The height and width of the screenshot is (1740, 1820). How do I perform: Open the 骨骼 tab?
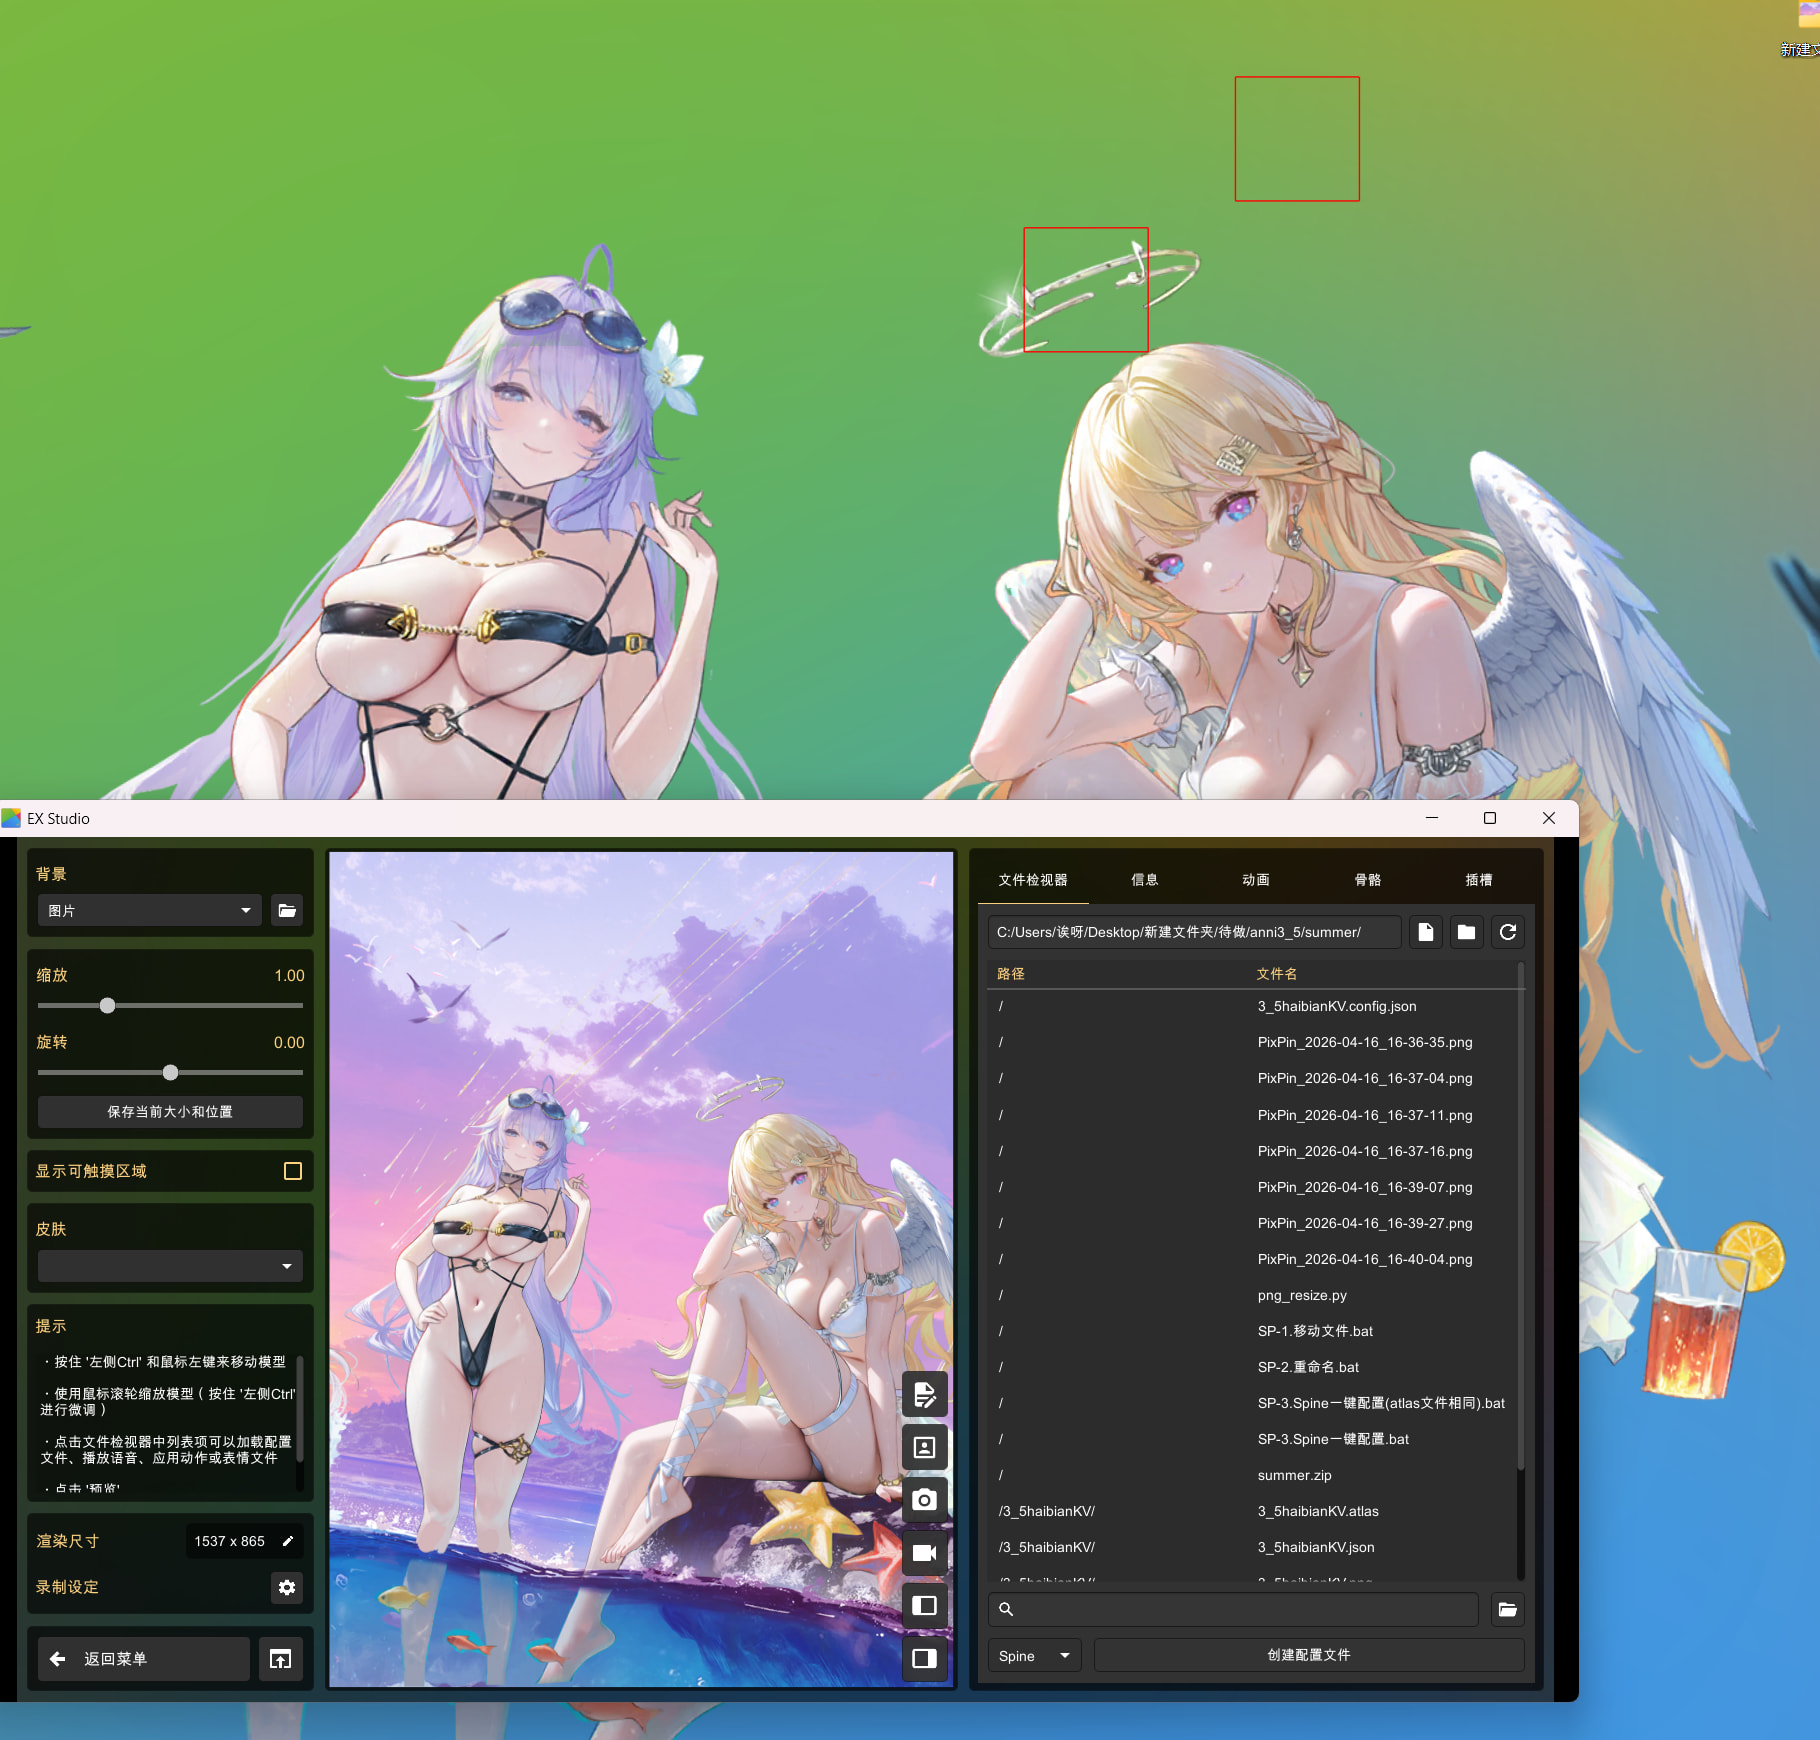pyautogui.click(x=1367, y=880)
